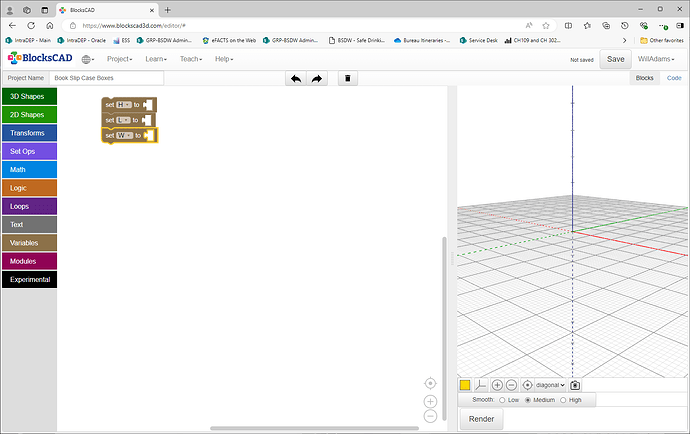
Task: Open the Modules block category
Action: click(x=29, y=261)
